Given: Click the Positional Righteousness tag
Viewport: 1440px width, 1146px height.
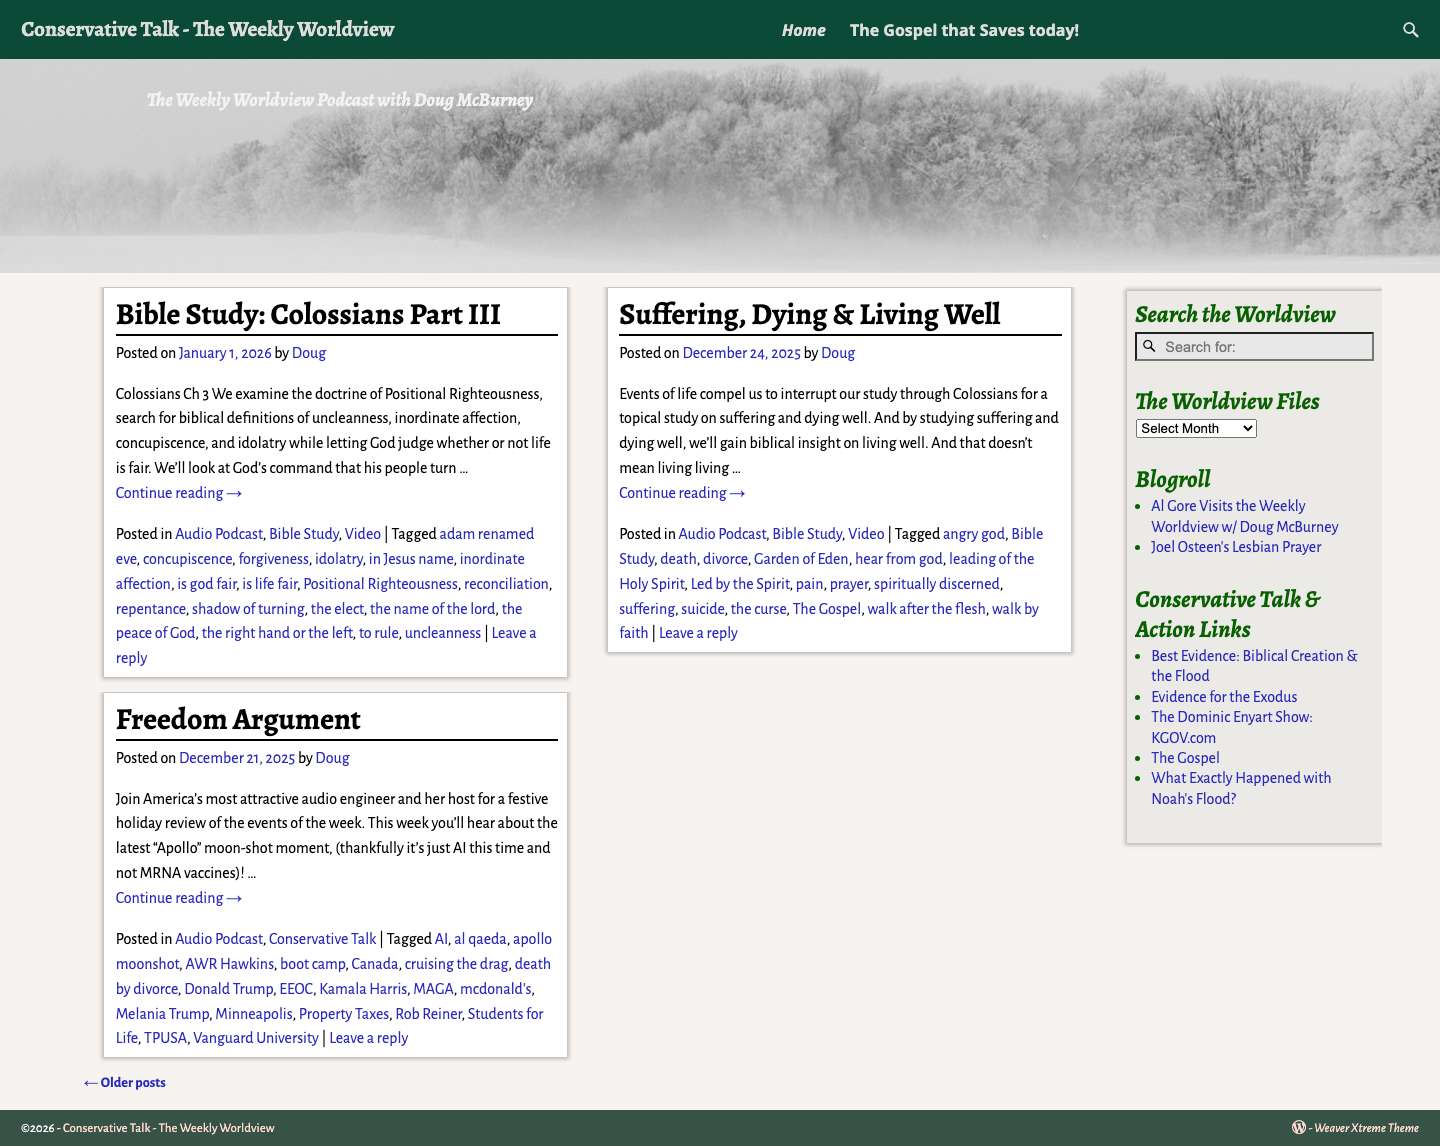Looking at the screenshot, I should [380, 584].
